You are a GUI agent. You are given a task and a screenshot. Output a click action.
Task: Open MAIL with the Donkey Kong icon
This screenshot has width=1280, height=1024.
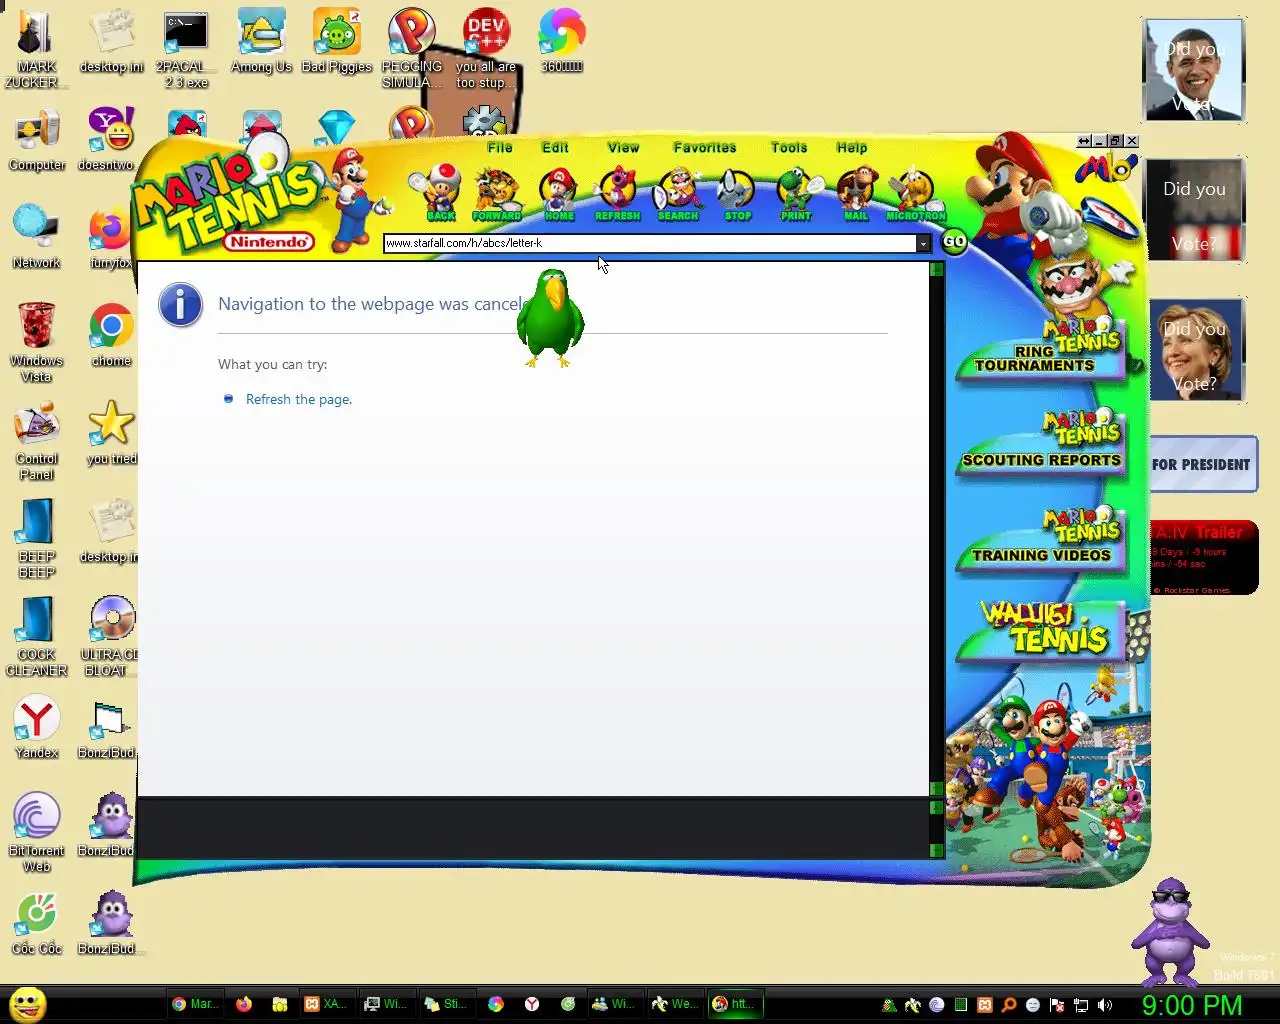click(856, 193)
